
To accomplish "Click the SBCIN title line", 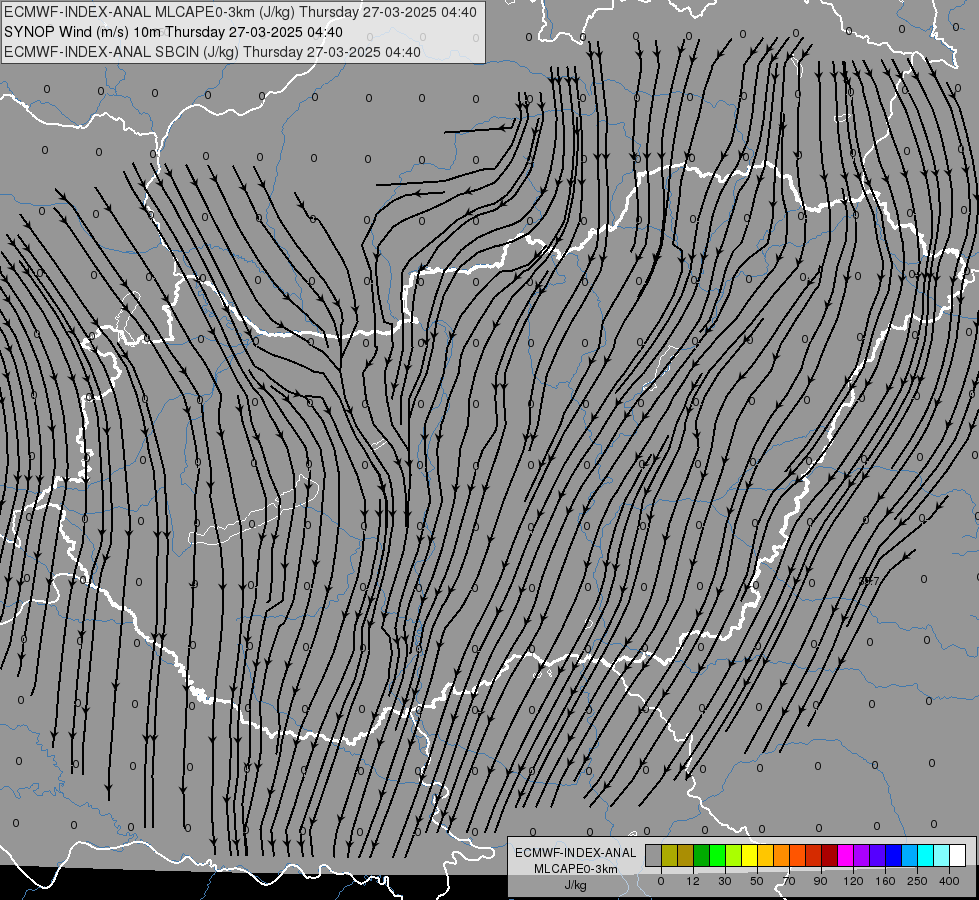I will point(212,52).
